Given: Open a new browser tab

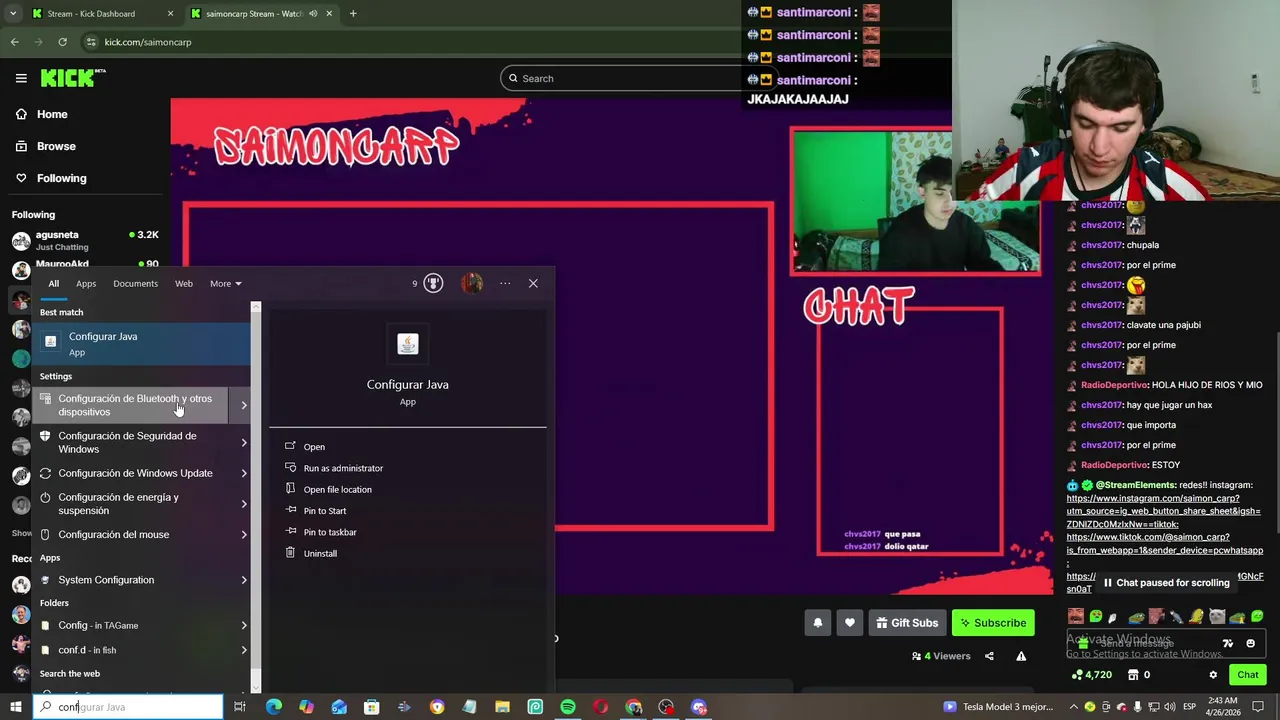Looking at the screenshot, I should (353, 14).
